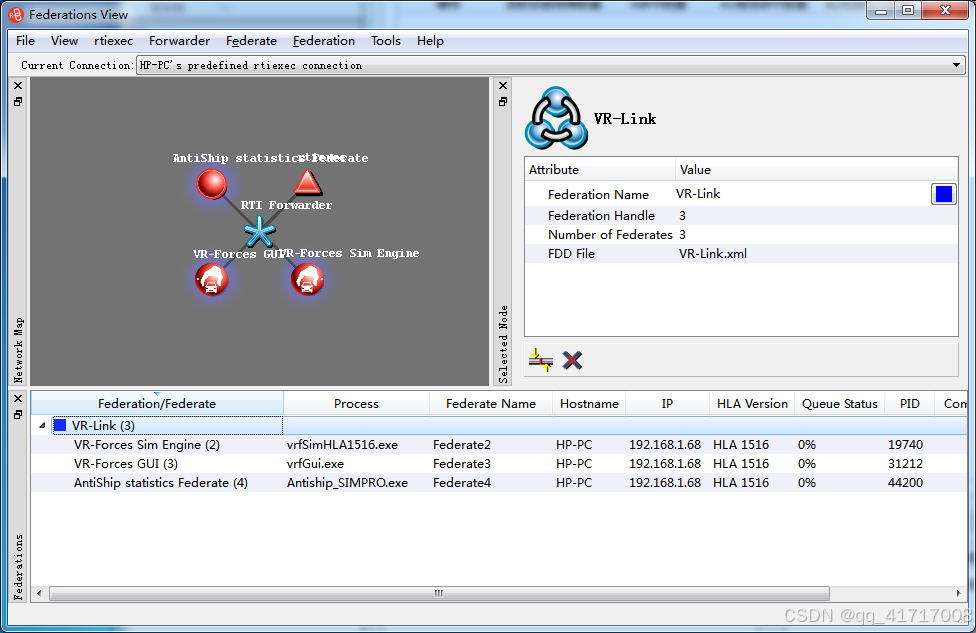Open the View menu
Image resolution: width=976 pixels, height=633 pixels.
coord(64,40)
